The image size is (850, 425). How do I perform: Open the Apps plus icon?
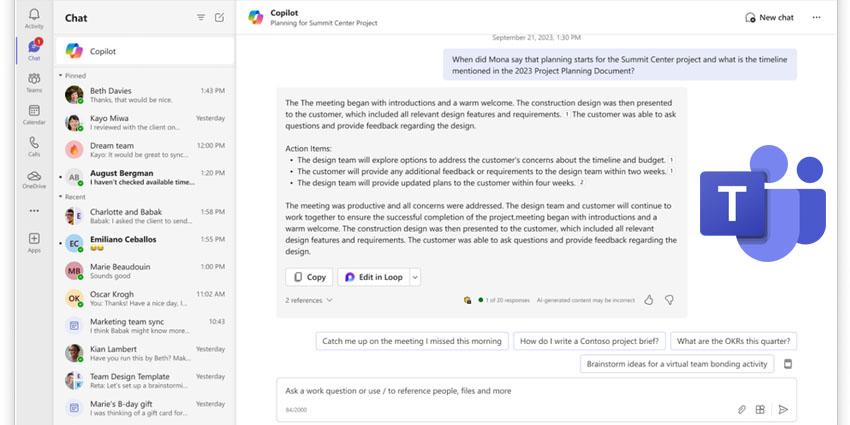(x=34, y=239)
